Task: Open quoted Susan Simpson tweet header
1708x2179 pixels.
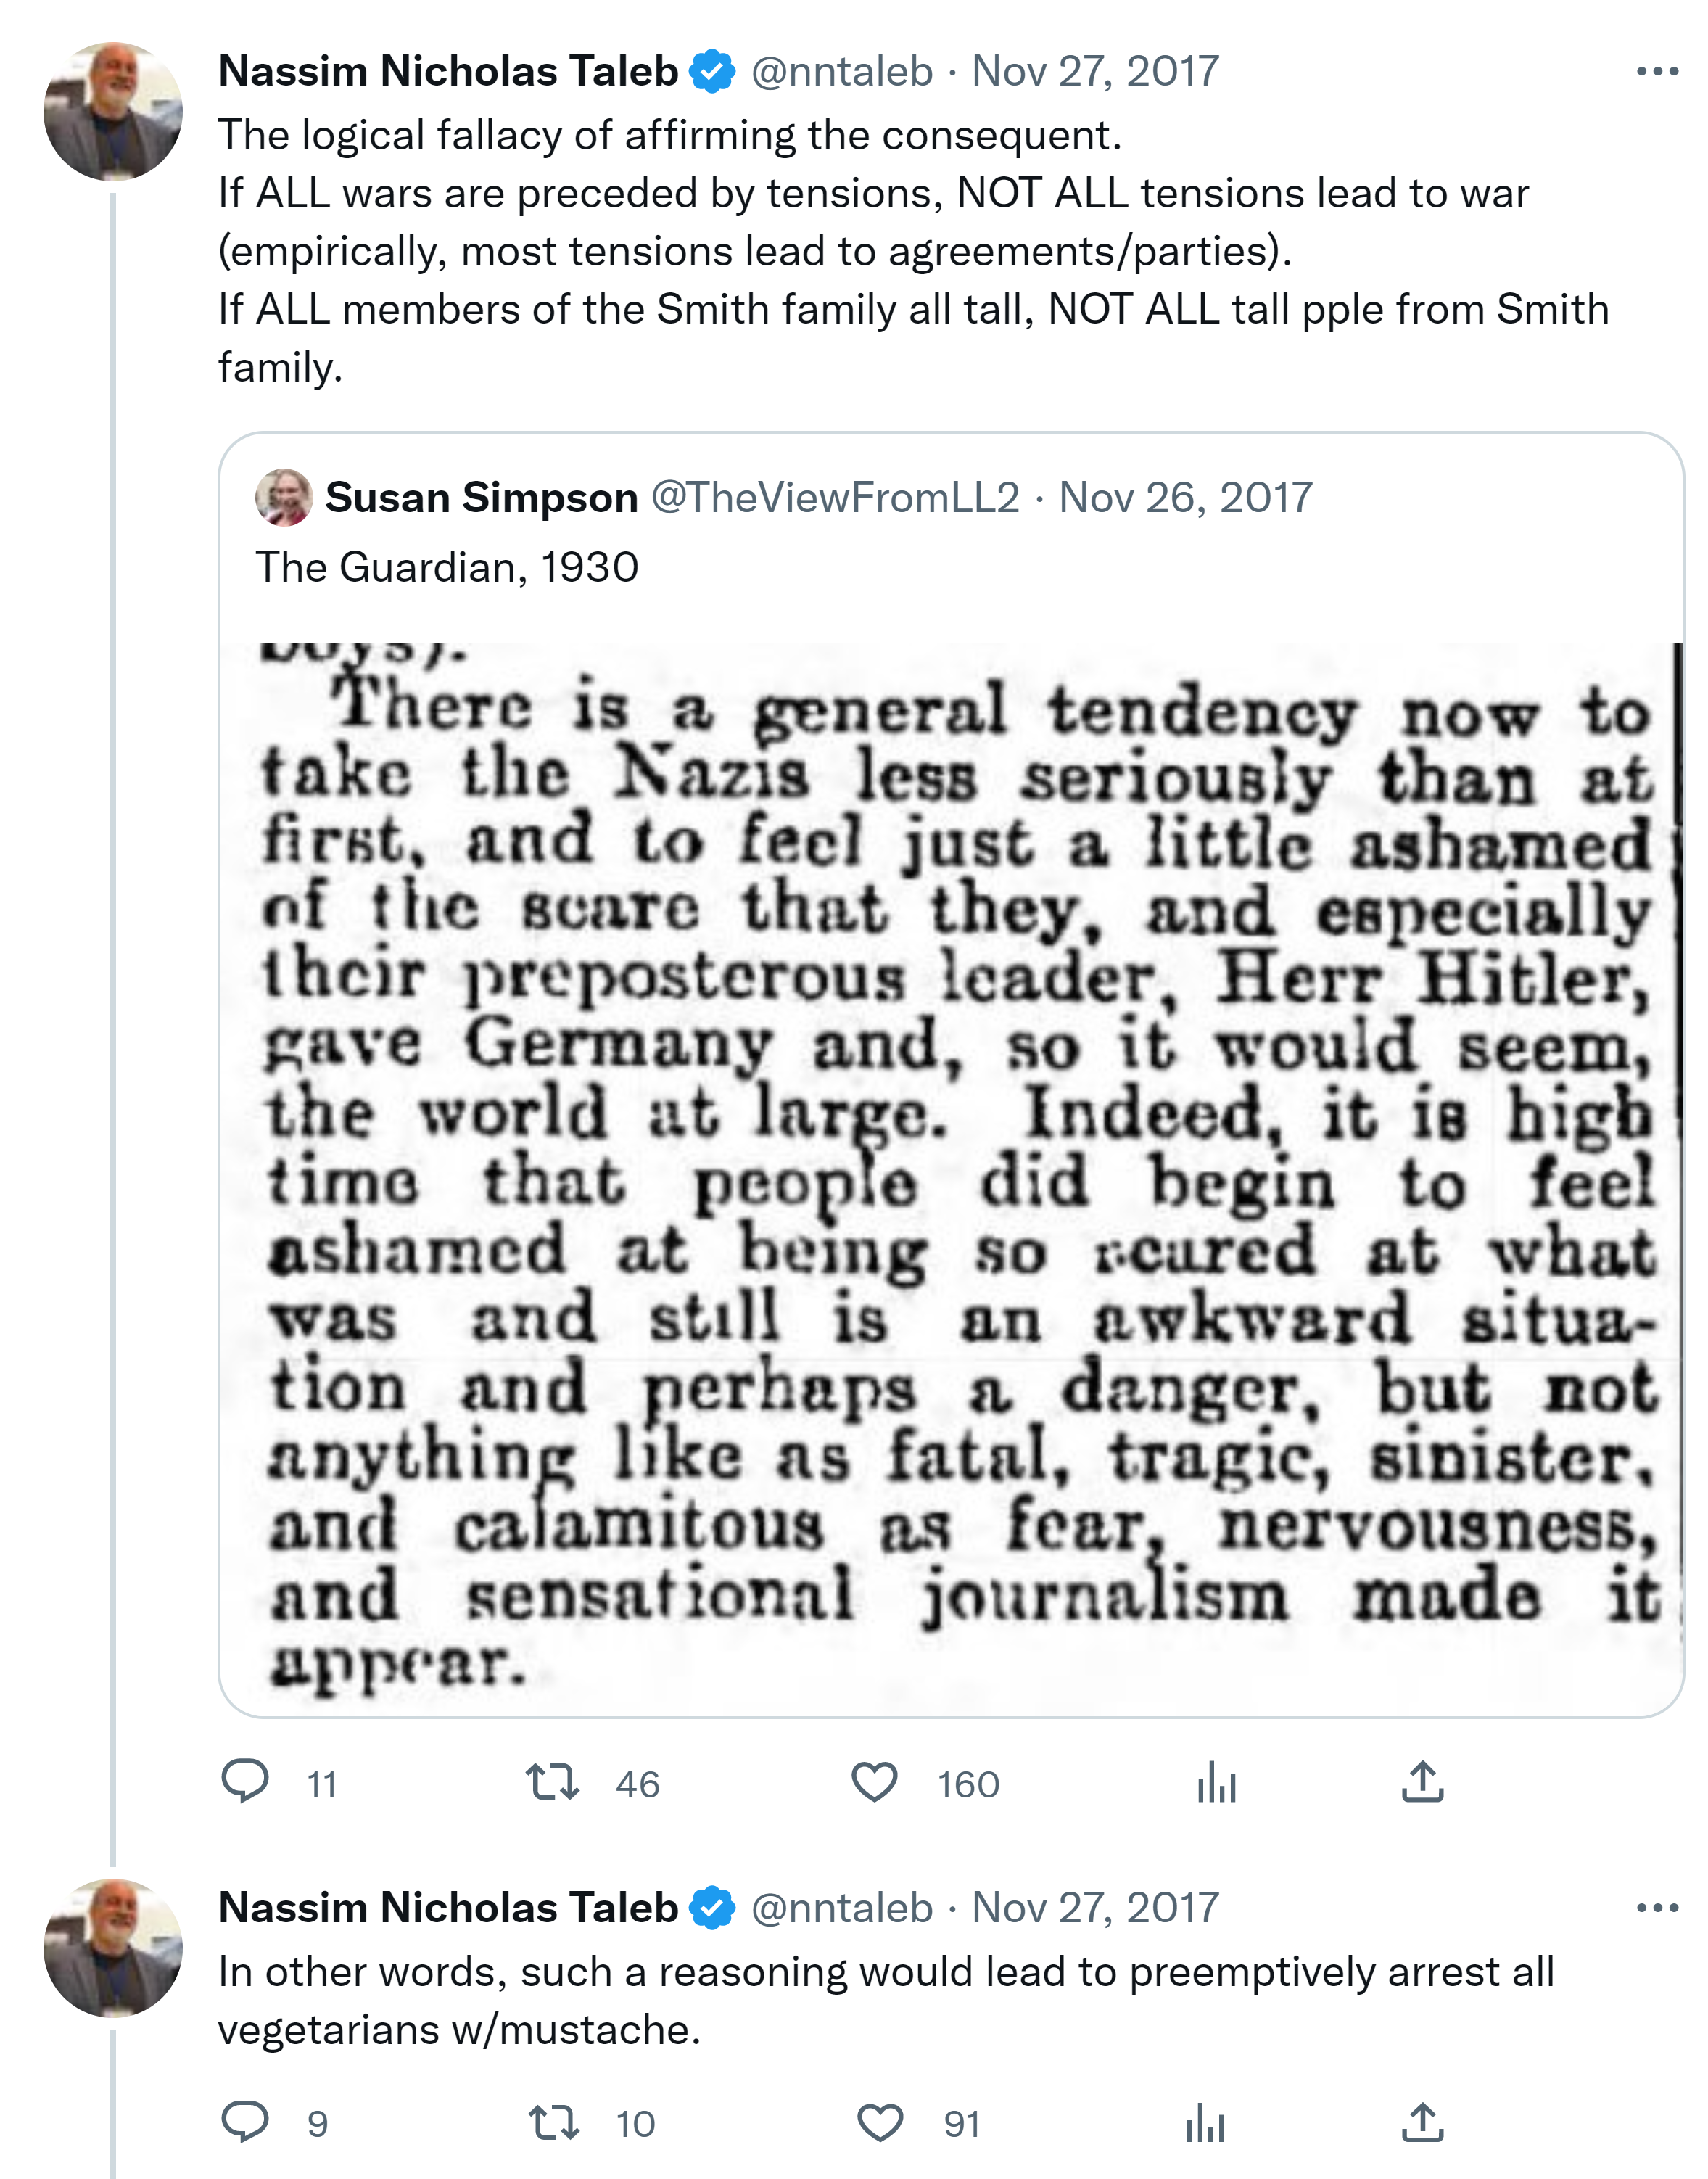Action: click(x=481, y=497)
